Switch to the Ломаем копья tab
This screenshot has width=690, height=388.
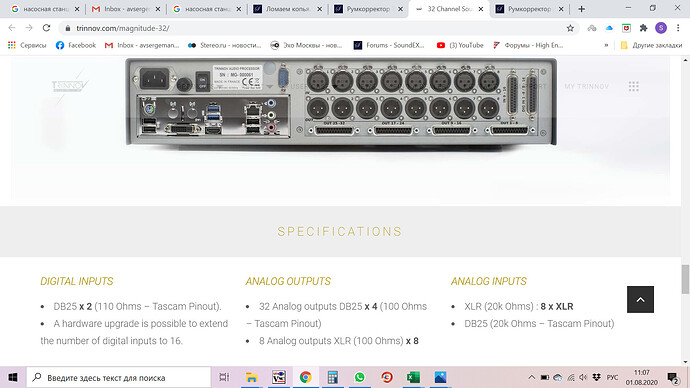[288, 9]
